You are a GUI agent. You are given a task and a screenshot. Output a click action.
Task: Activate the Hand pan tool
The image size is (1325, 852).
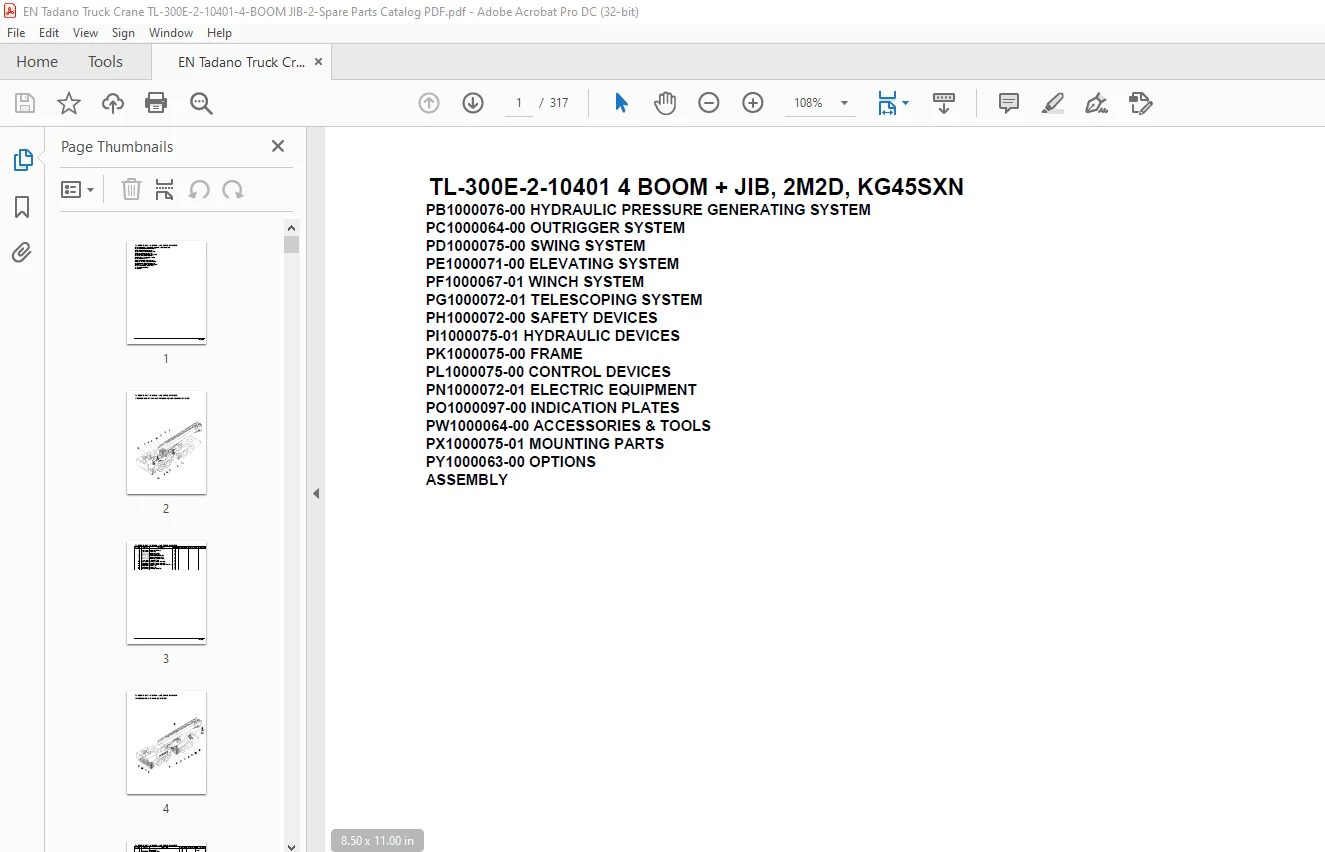tap(665, 103)
